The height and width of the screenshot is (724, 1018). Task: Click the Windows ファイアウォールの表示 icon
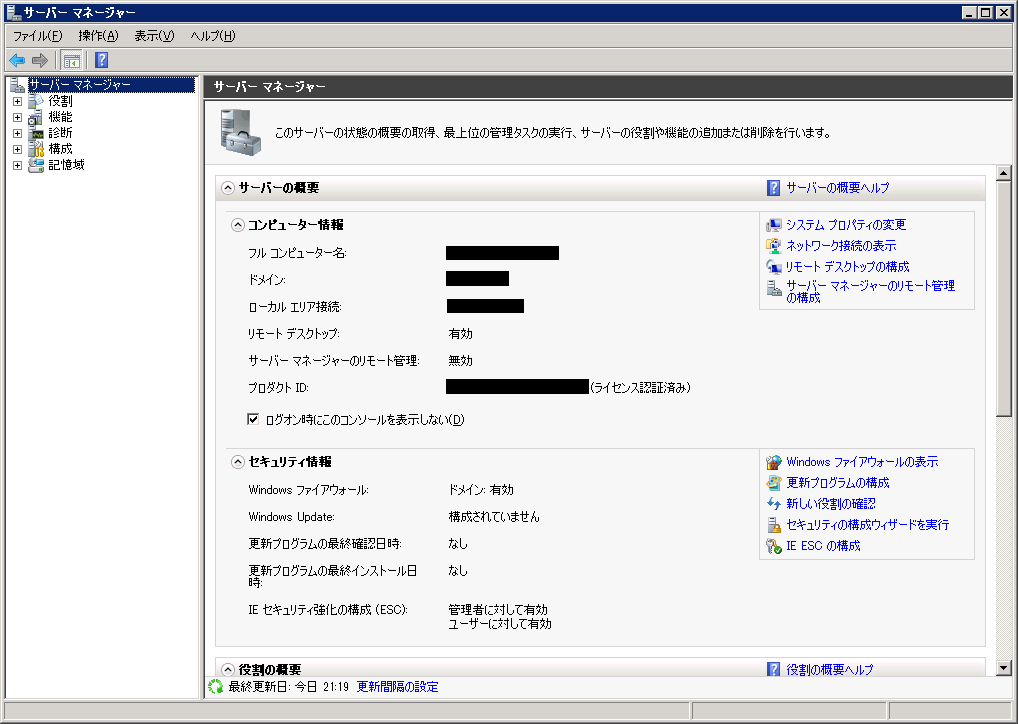[773, 462]
